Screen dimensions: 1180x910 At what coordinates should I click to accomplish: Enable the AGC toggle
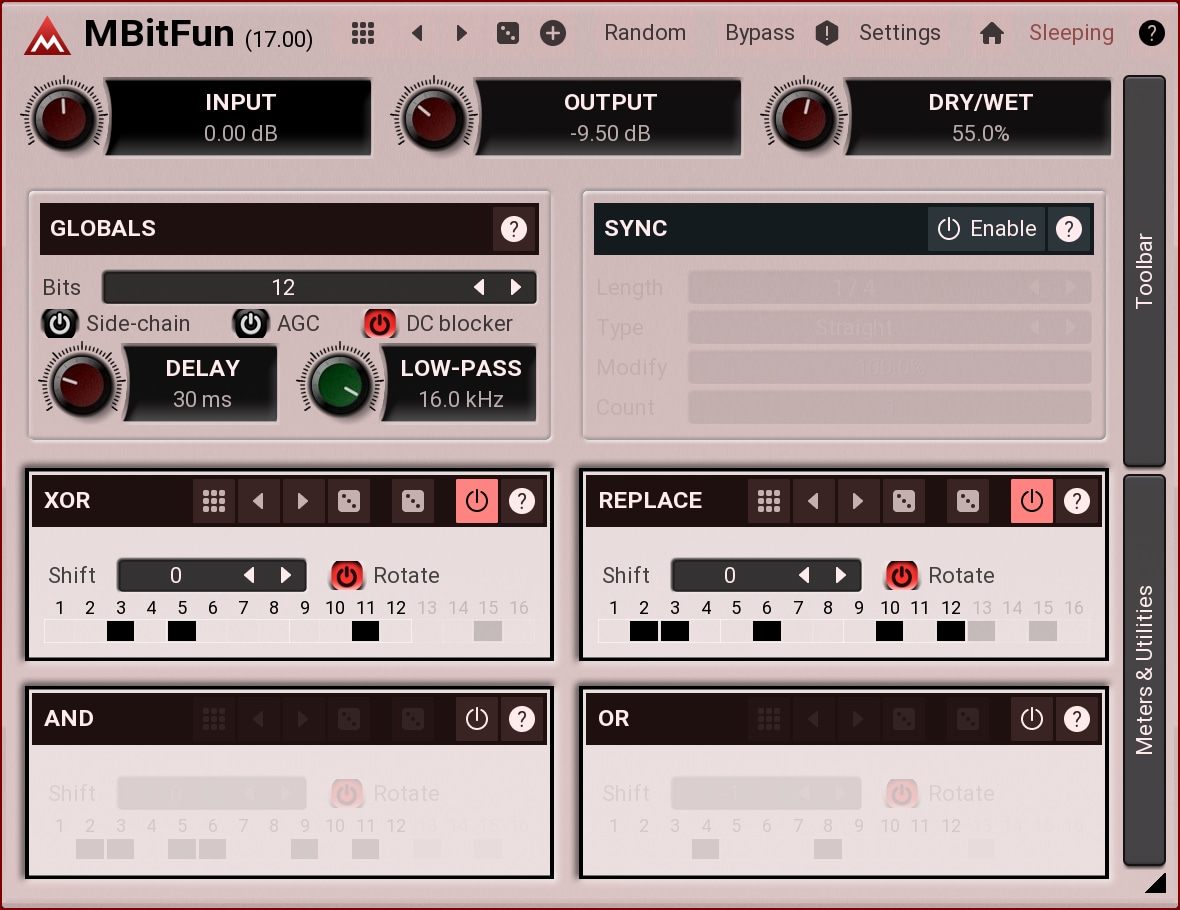(x=250, y=324)
